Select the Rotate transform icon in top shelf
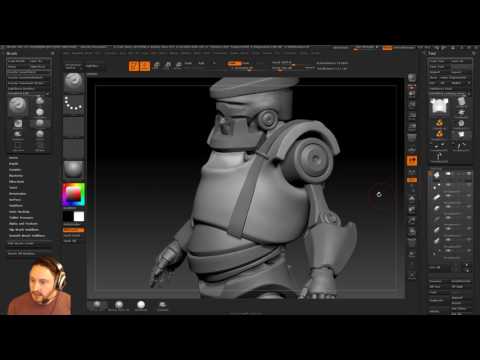480x360 pixels. point(179,66)
